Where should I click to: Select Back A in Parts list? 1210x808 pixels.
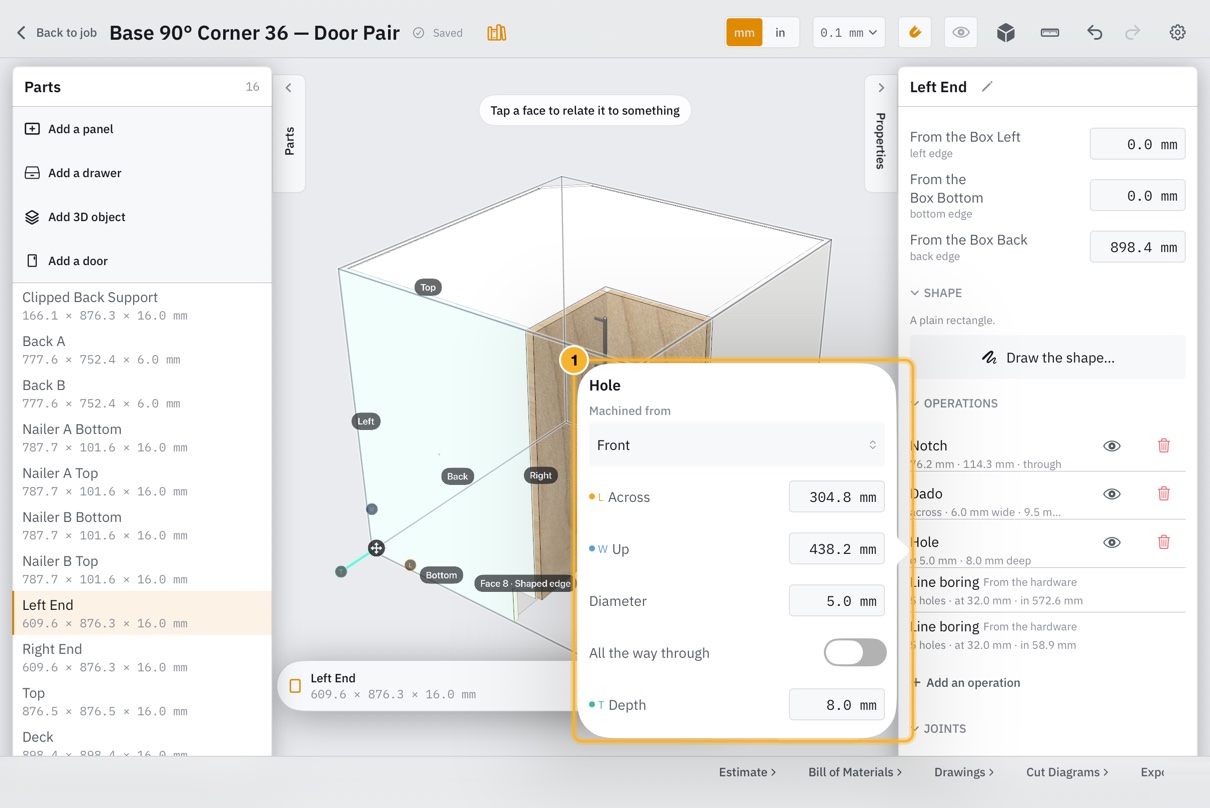[142, 349]
